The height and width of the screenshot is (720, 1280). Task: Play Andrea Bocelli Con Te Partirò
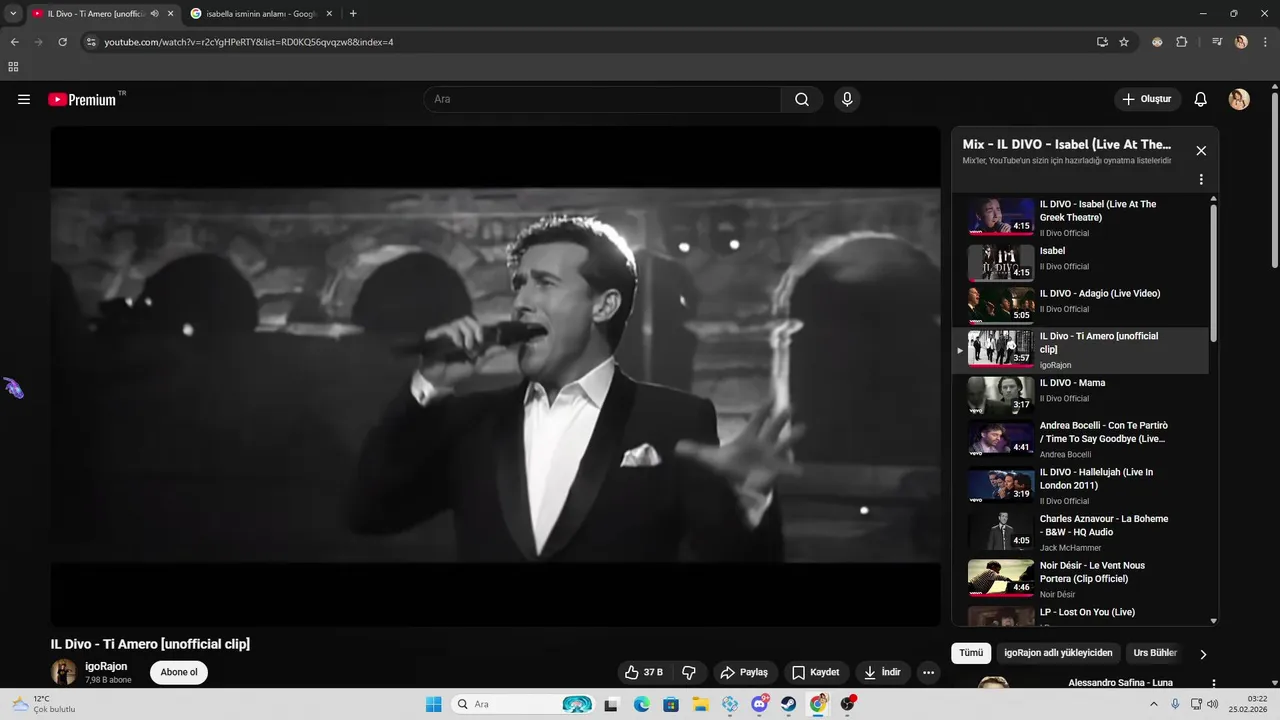1080,439
